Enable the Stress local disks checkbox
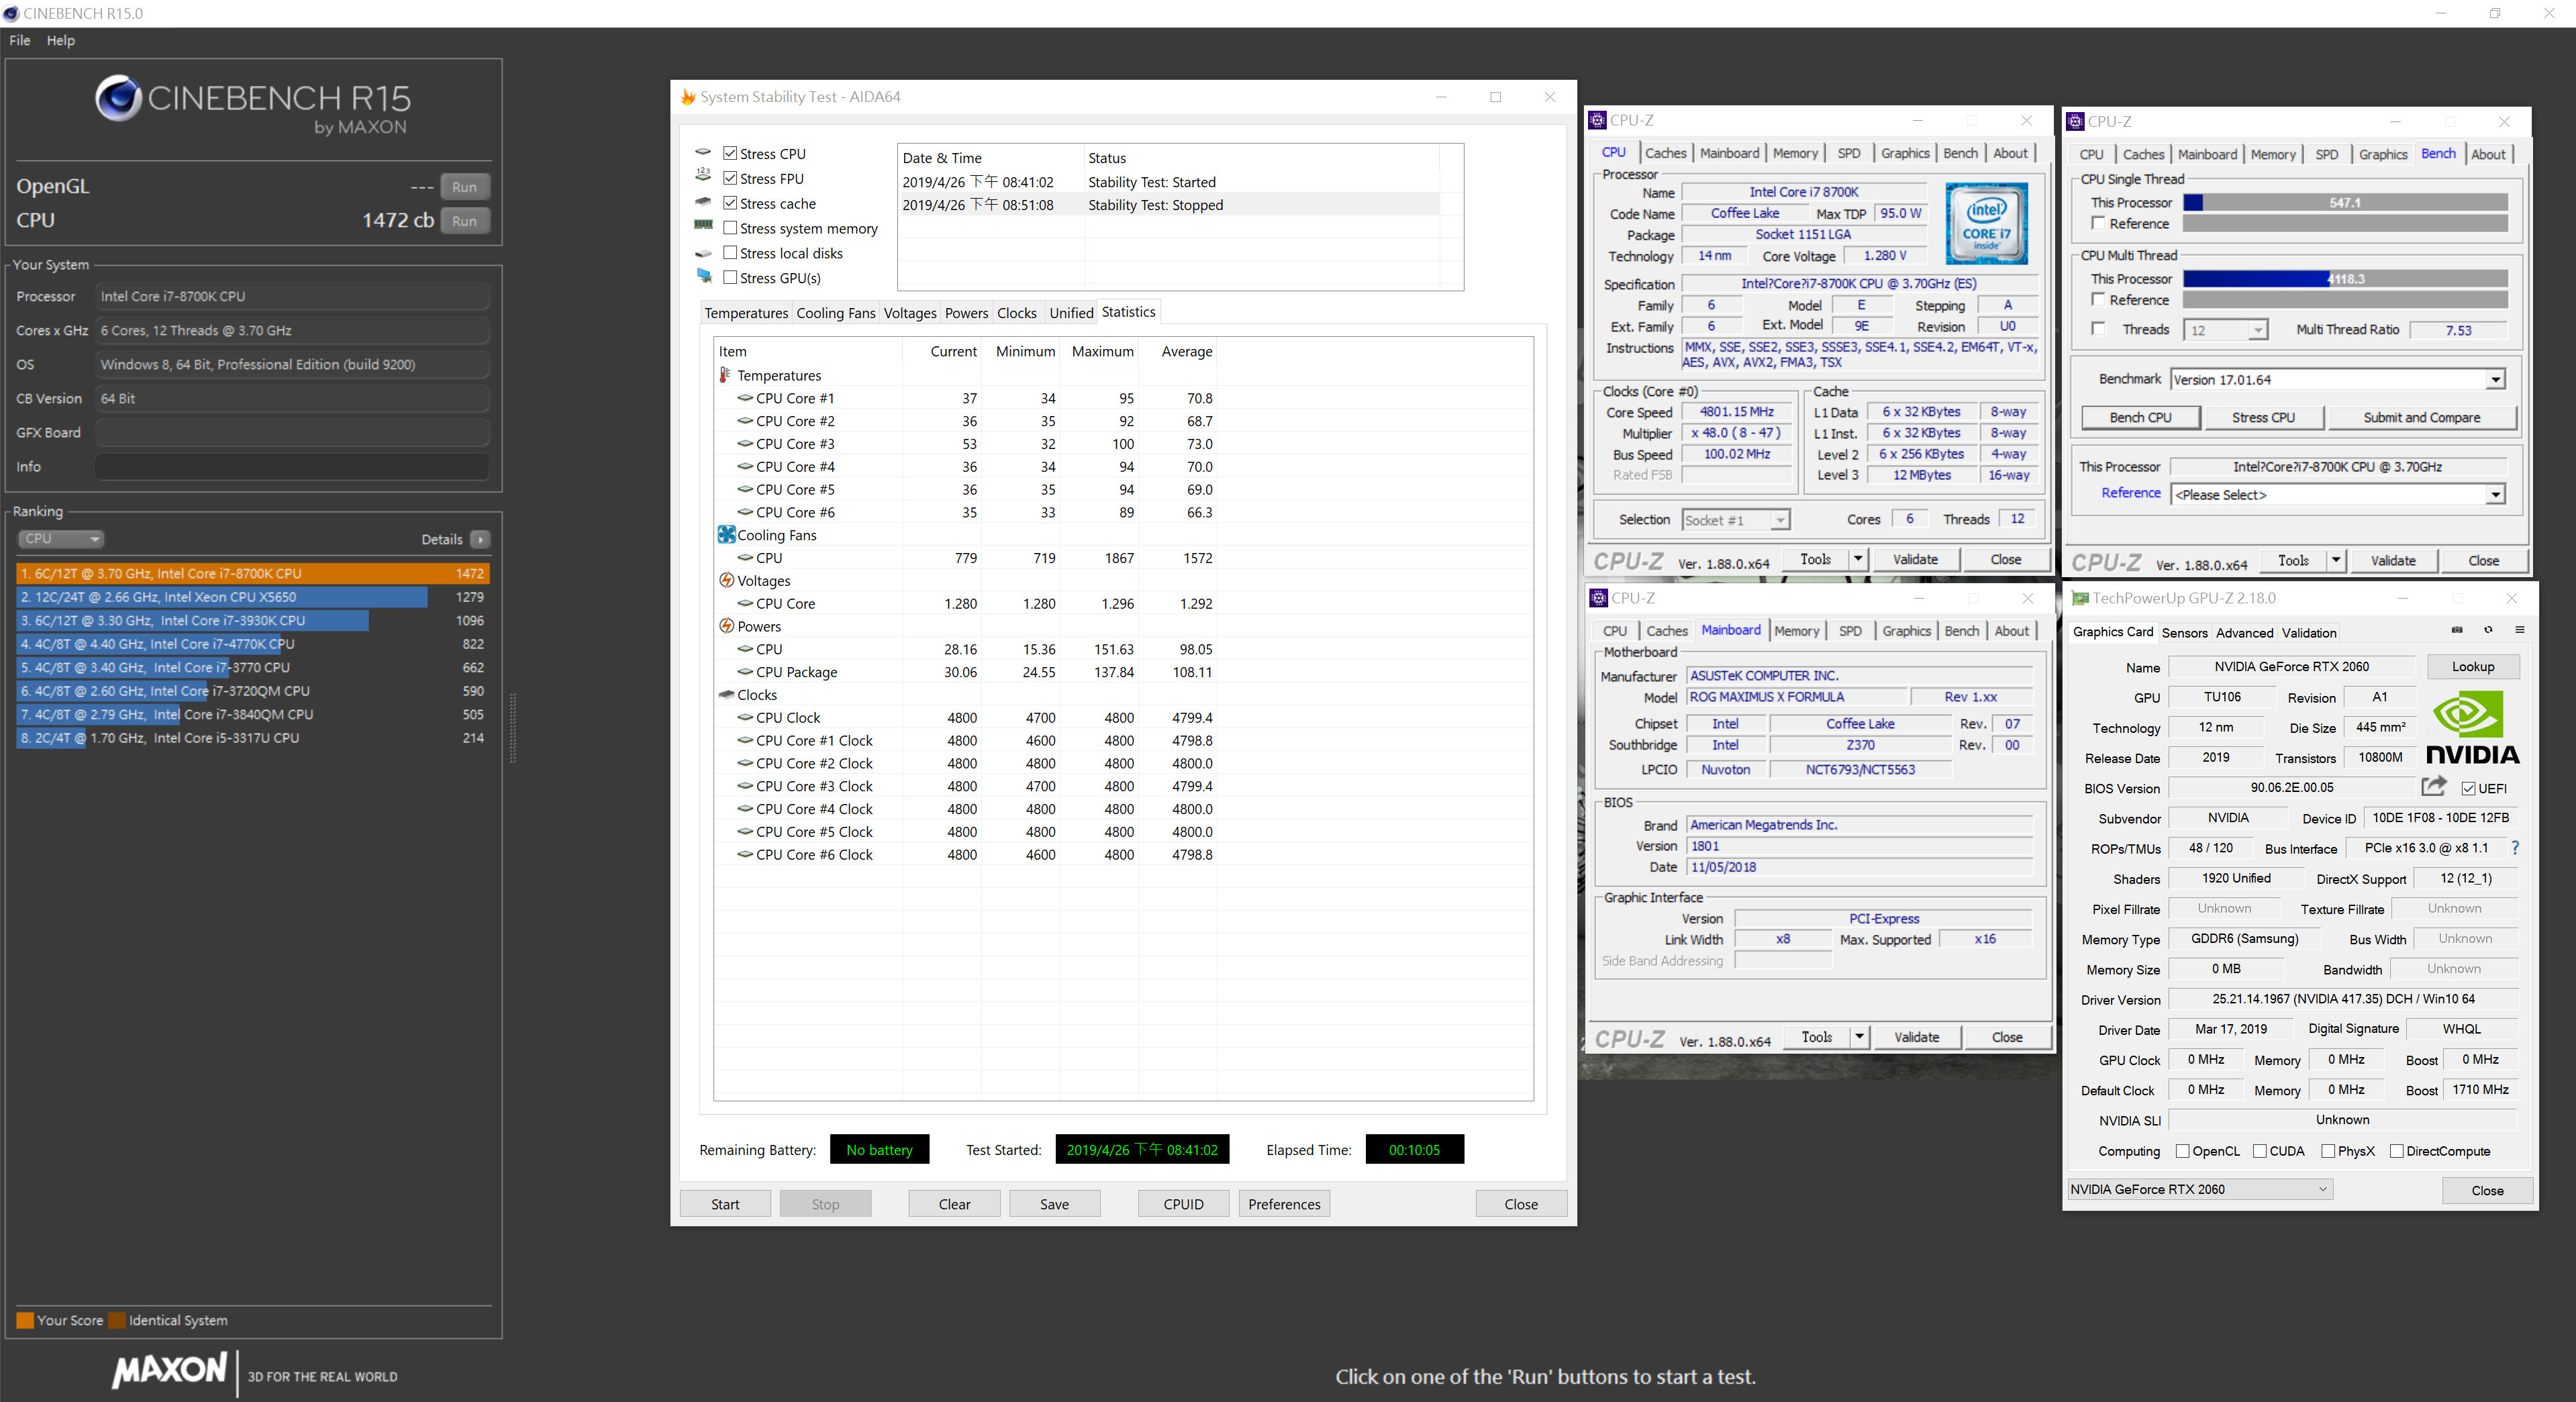The height and width of the screenshot is (1402, 2576). (730, 253)
